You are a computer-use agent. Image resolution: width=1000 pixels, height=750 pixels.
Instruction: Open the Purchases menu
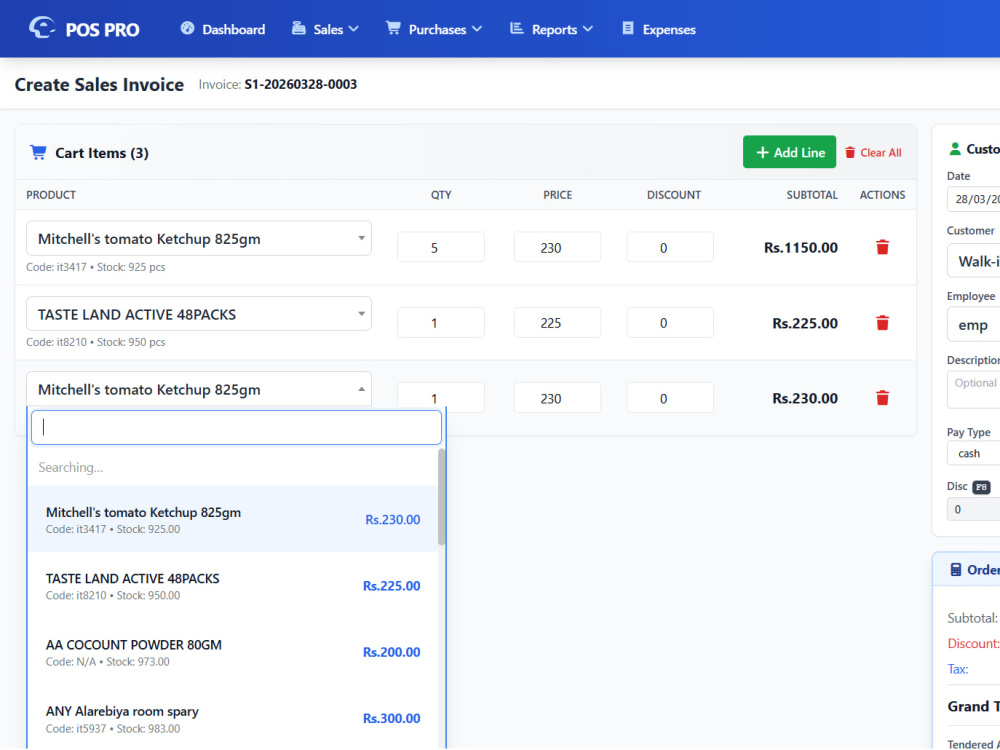point(434,29)
